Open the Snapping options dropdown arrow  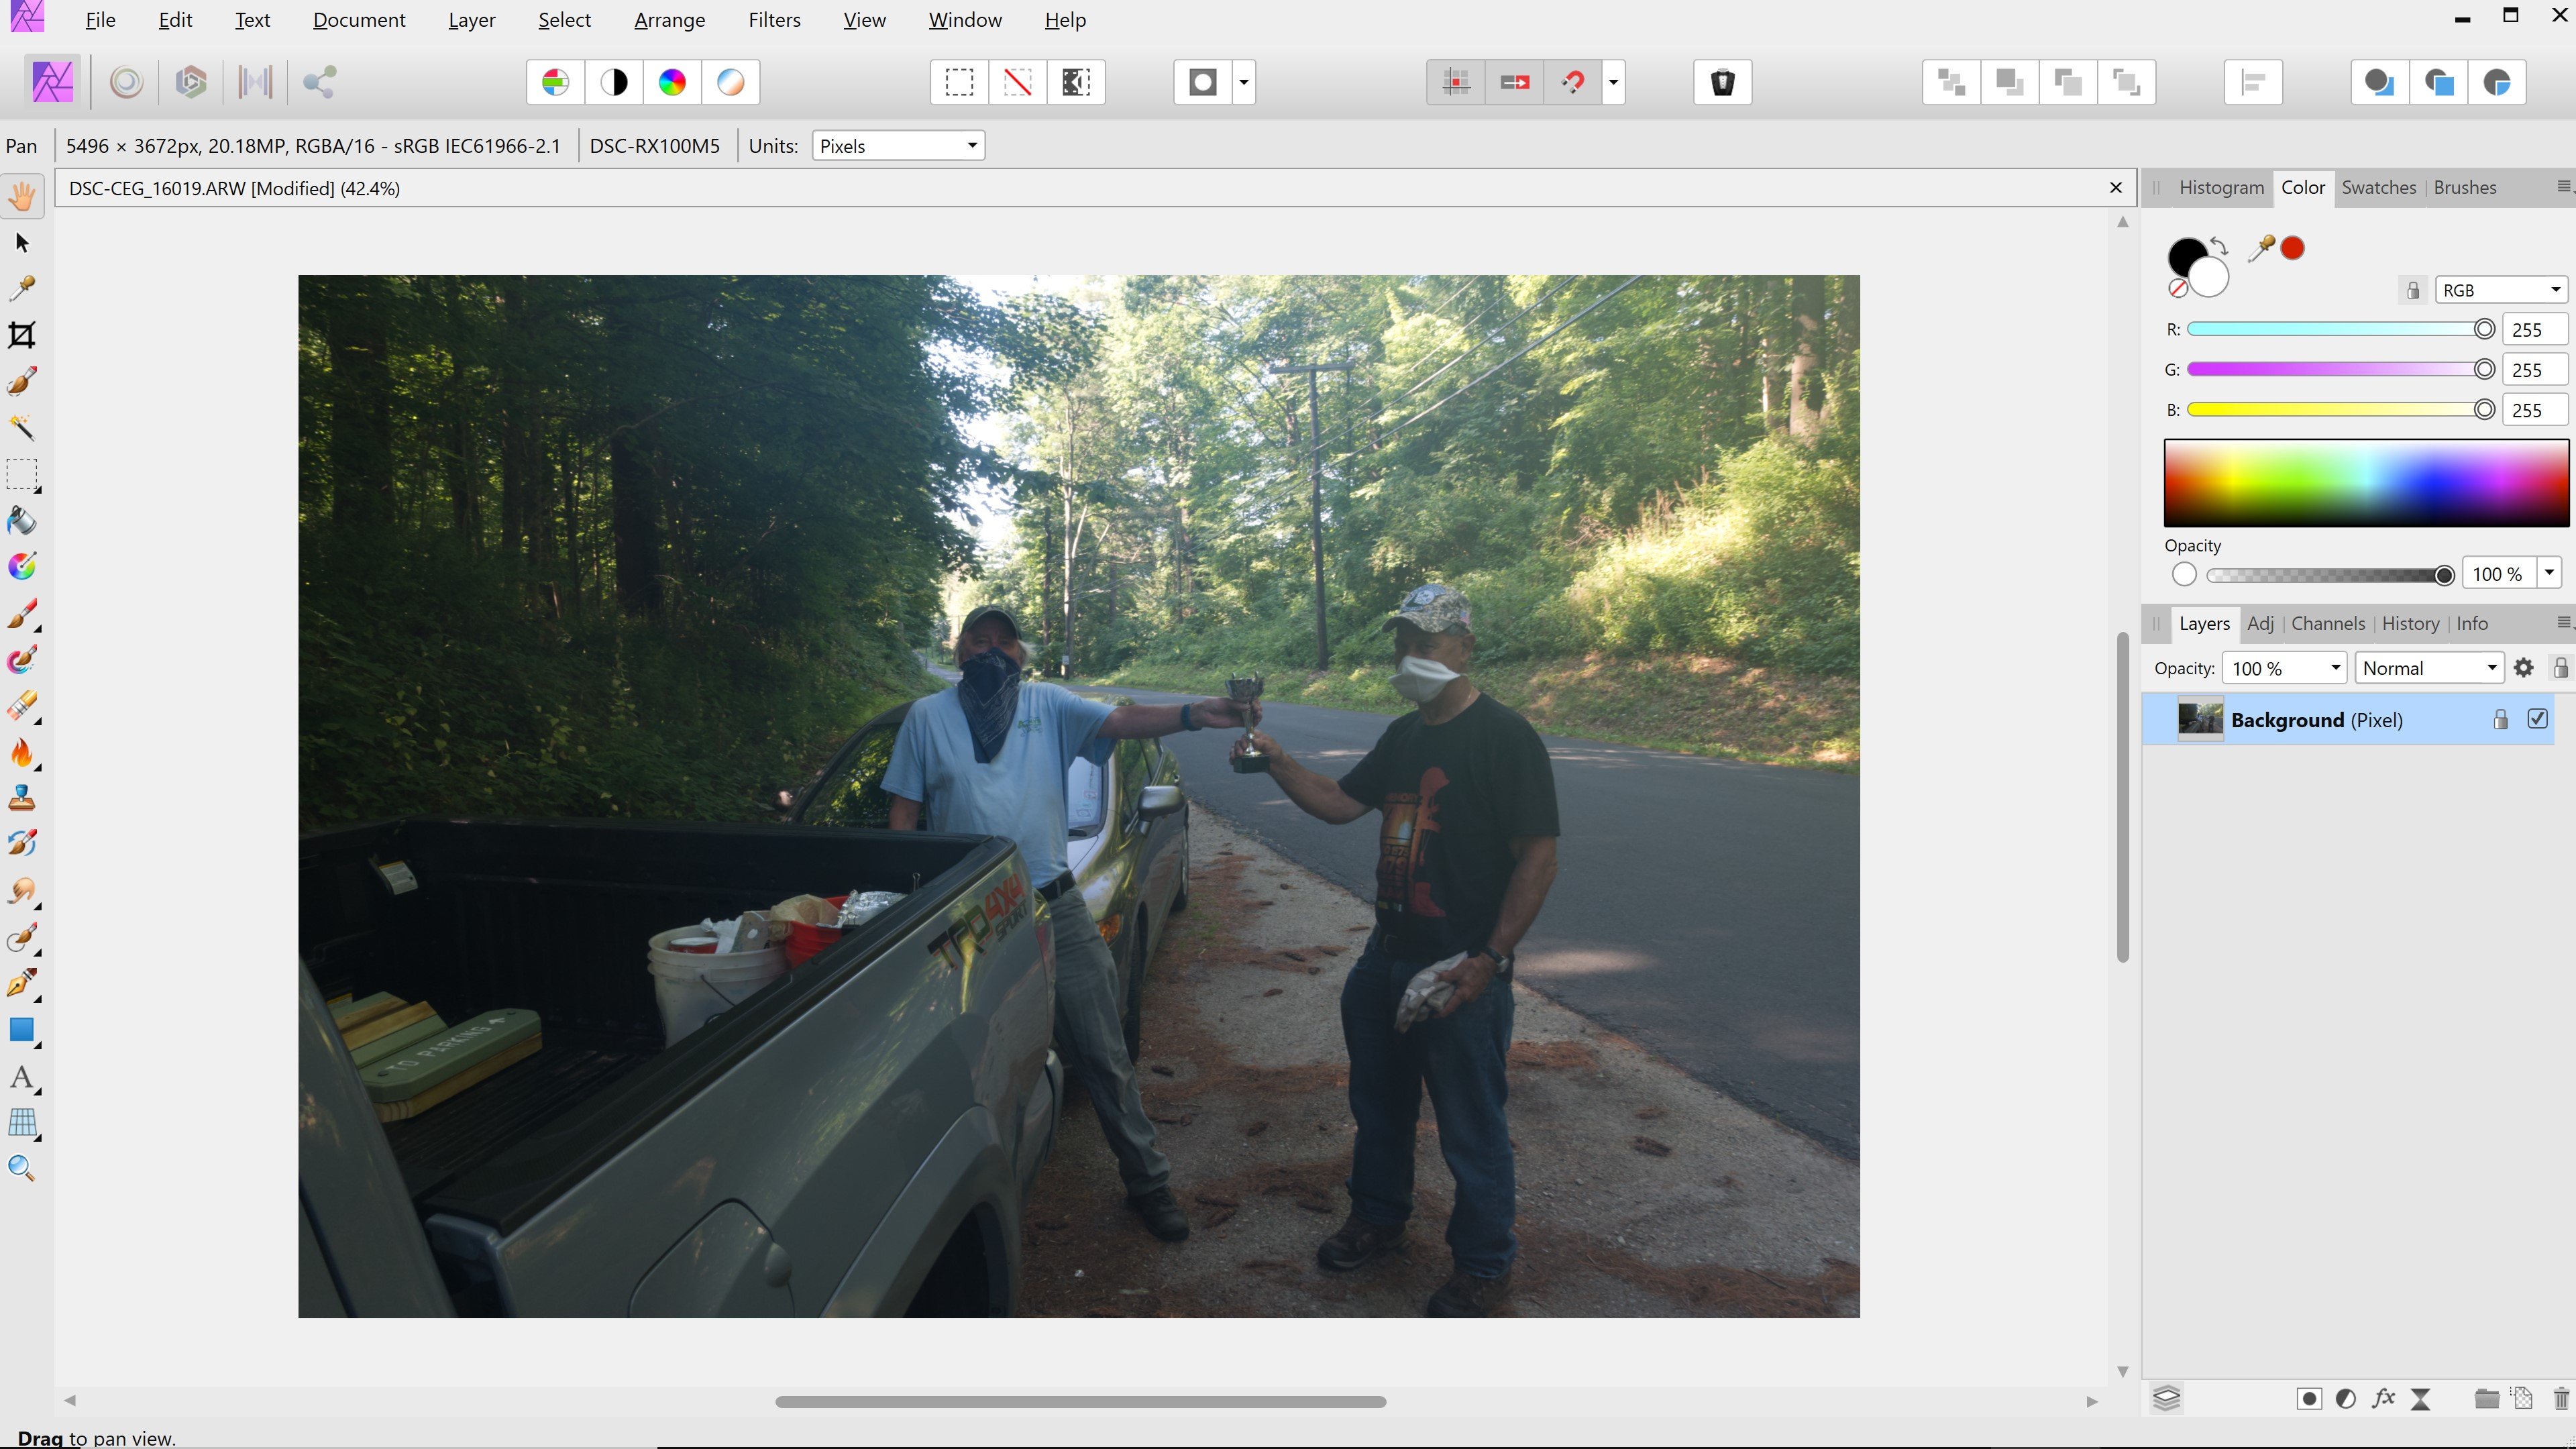pos(1613,82)
